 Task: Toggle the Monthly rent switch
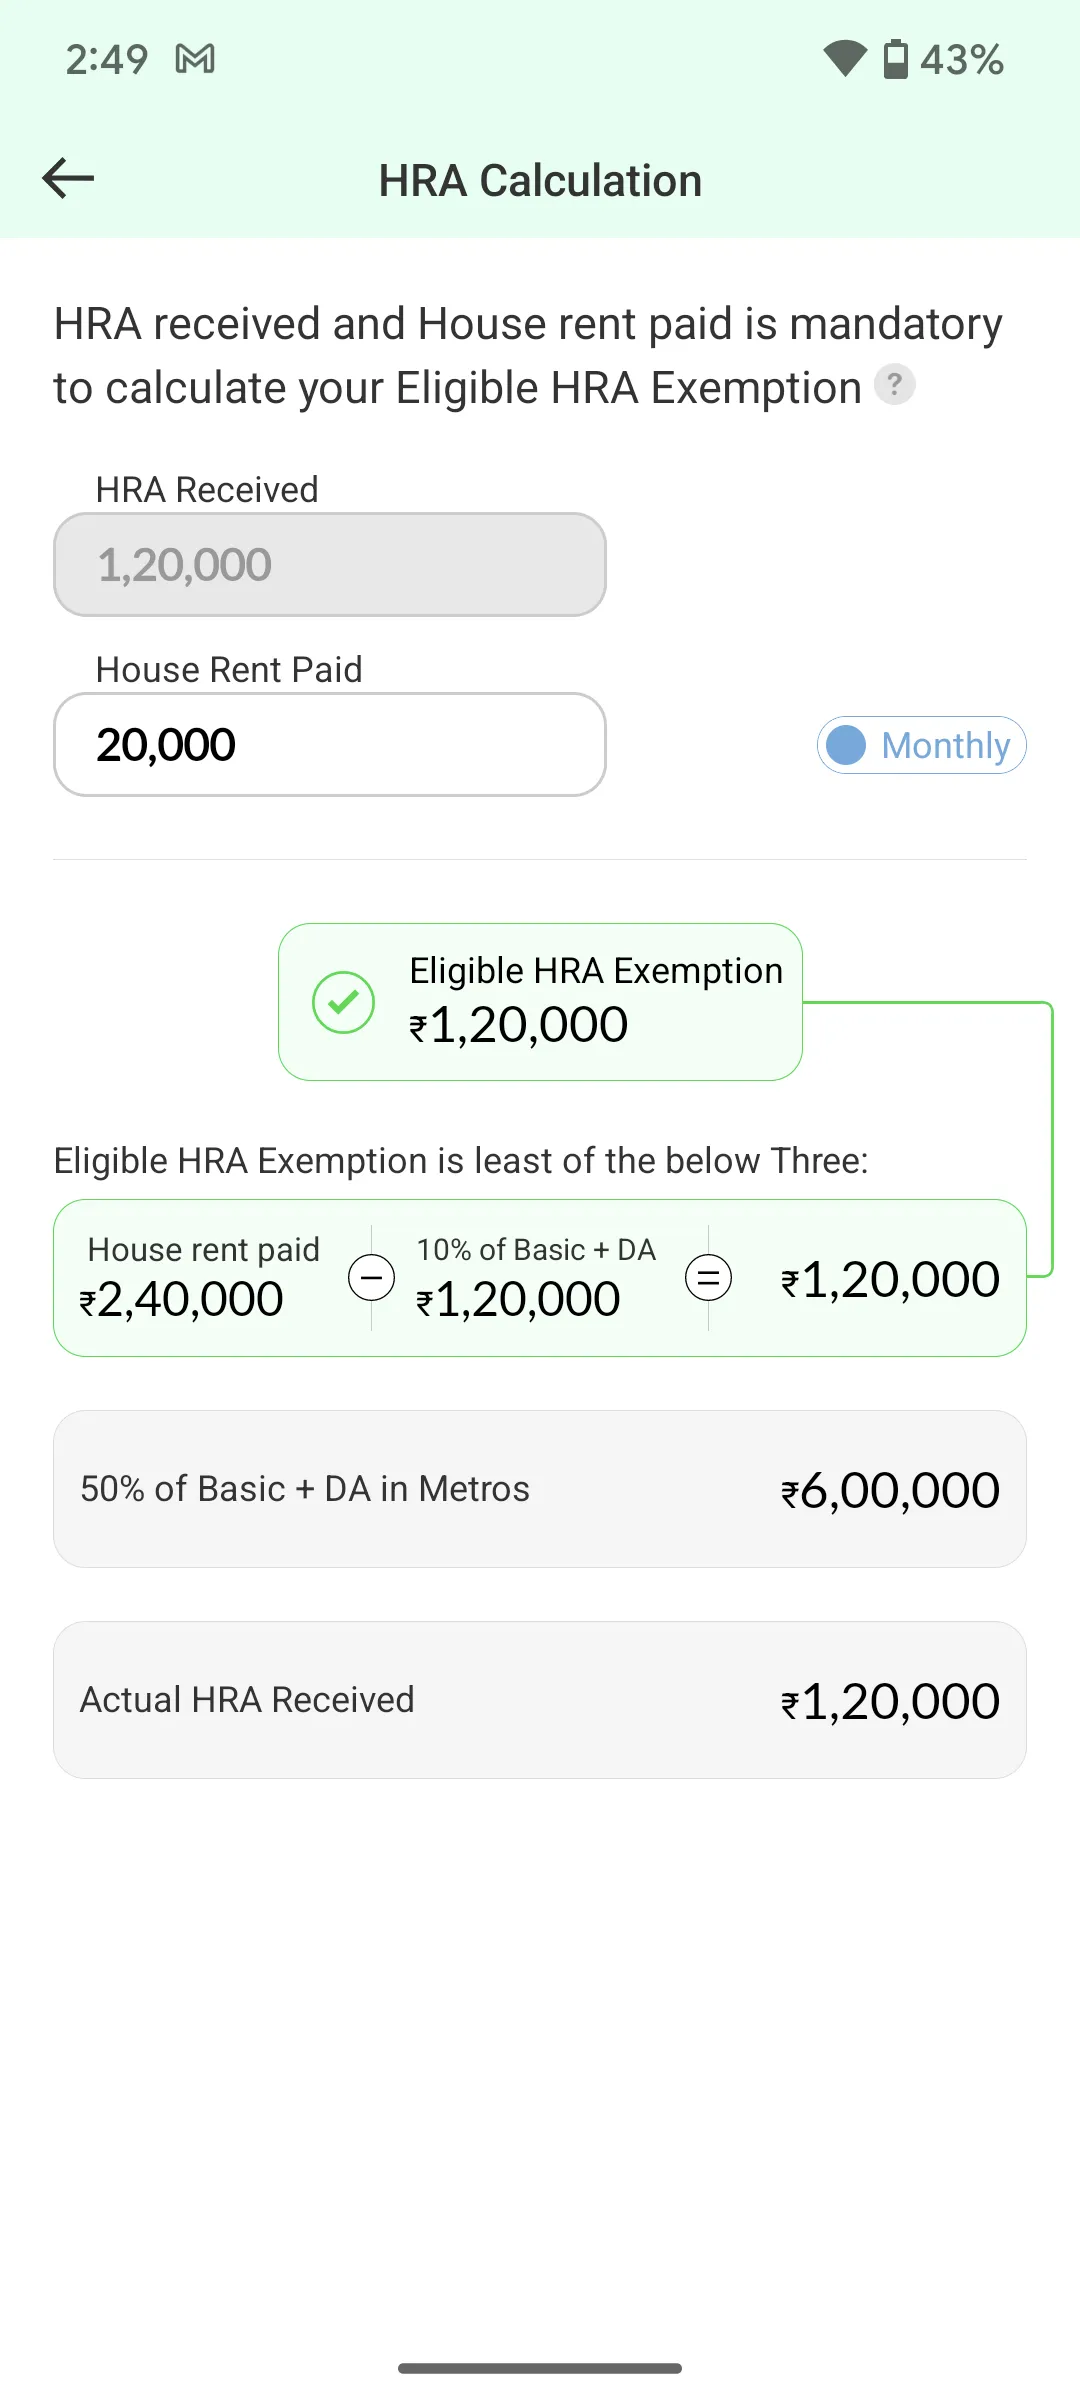(x=921, y=745)
